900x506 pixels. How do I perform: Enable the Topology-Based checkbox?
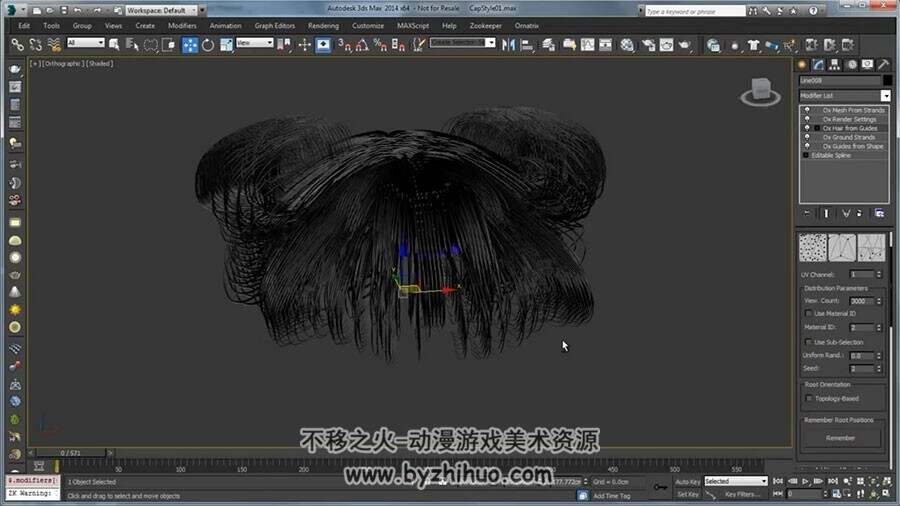click(809, 398)
